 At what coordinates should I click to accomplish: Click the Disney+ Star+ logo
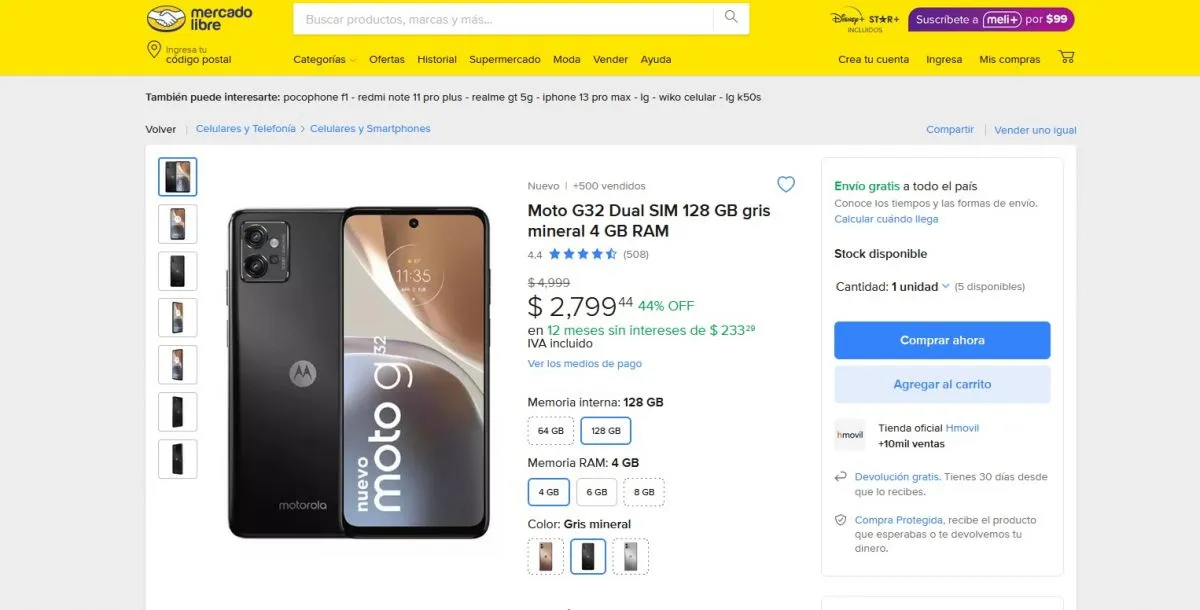pyautogui.click(x=865, y=20)
